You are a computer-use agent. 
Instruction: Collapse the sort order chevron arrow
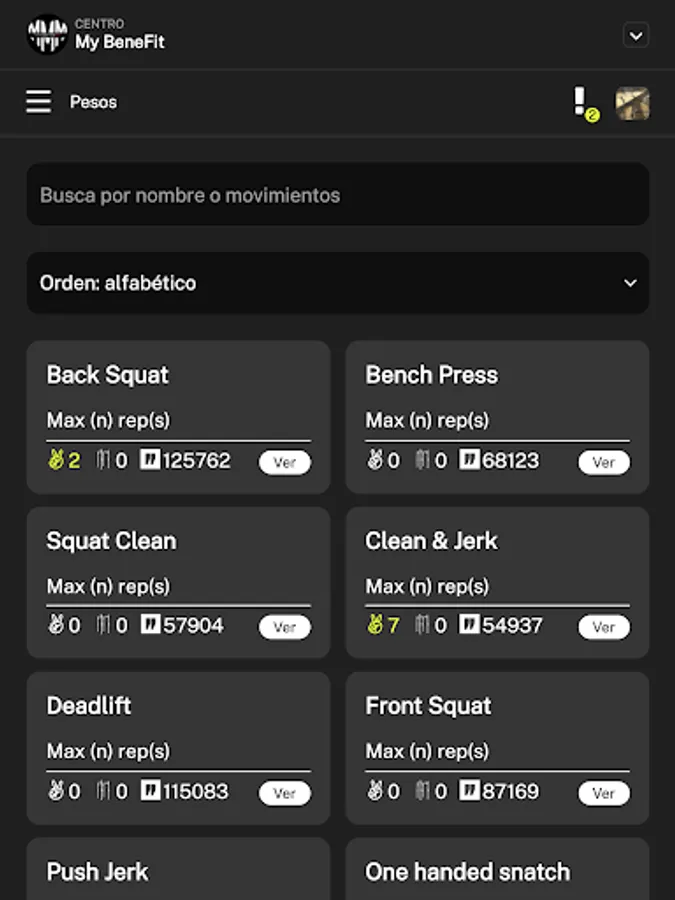630,283
